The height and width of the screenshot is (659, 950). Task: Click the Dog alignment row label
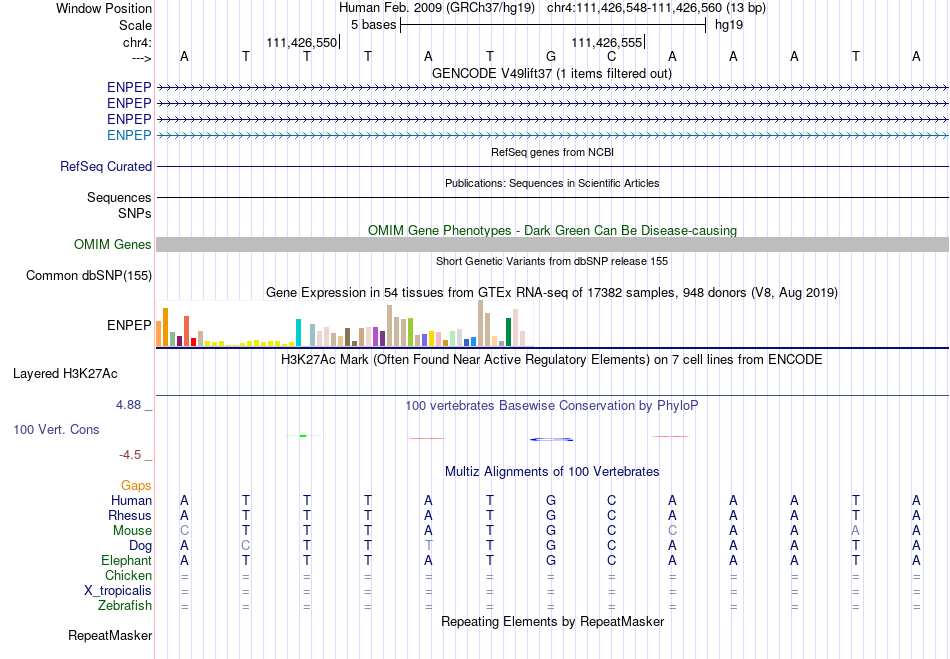click(140, 546)
